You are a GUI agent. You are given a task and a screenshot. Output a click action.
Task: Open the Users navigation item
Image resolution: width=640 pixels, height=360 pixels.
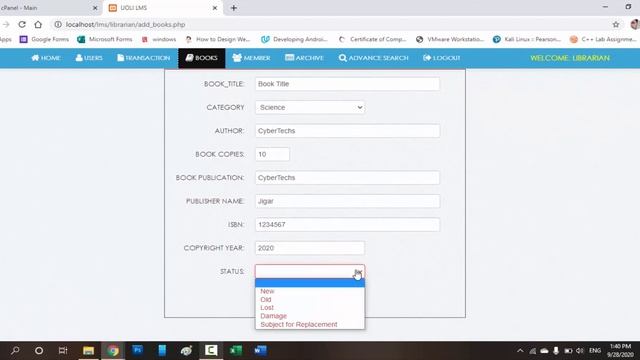[x=89, y=58]
